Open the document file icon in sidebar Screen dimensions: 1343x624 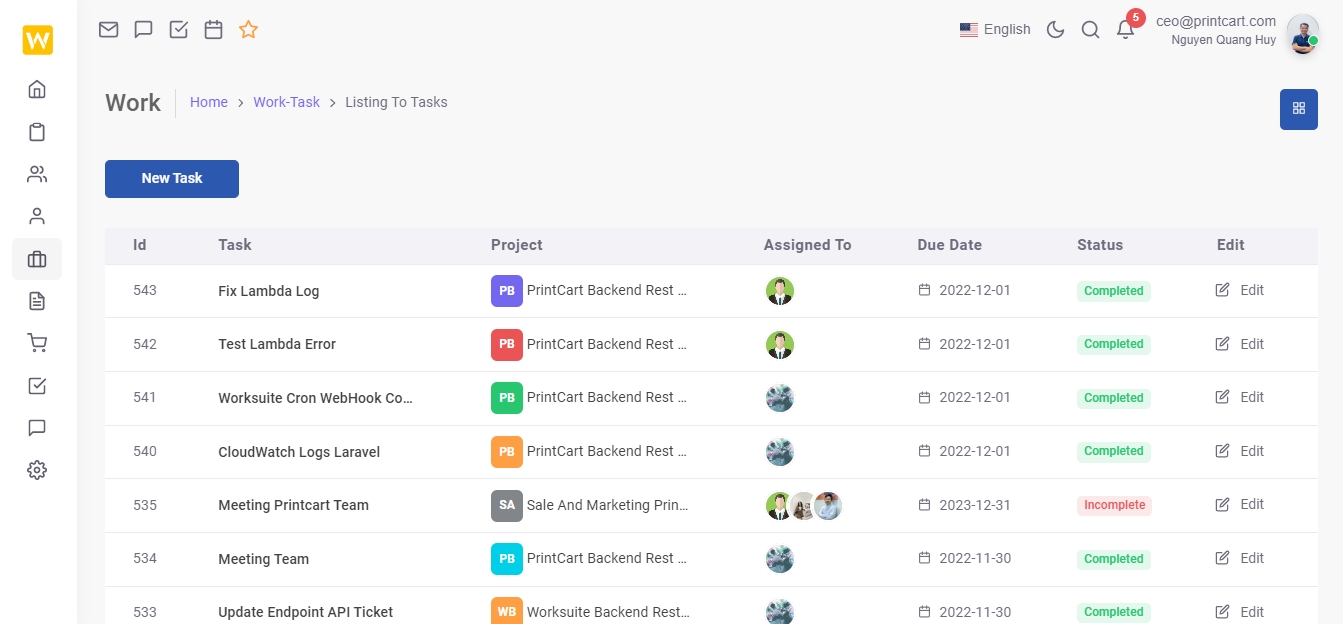(x=37, y=301)
